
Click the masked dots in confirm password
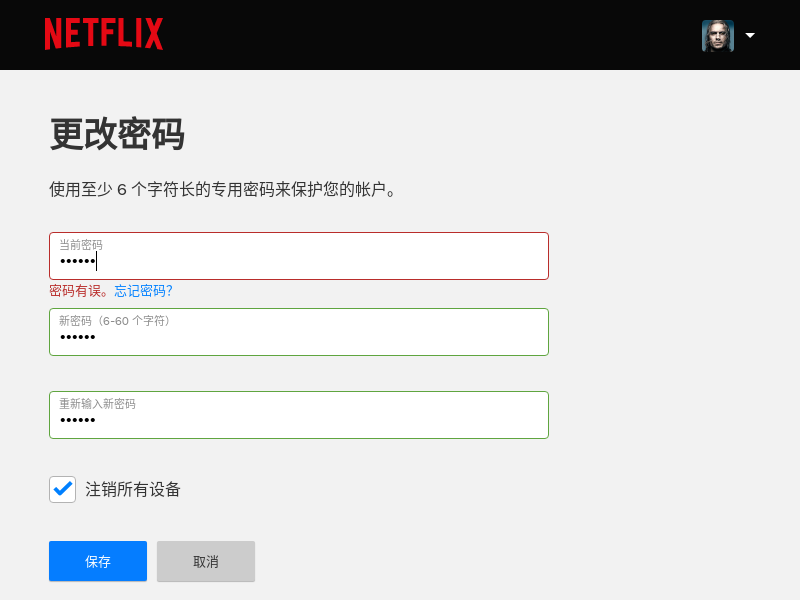(78, 420)
